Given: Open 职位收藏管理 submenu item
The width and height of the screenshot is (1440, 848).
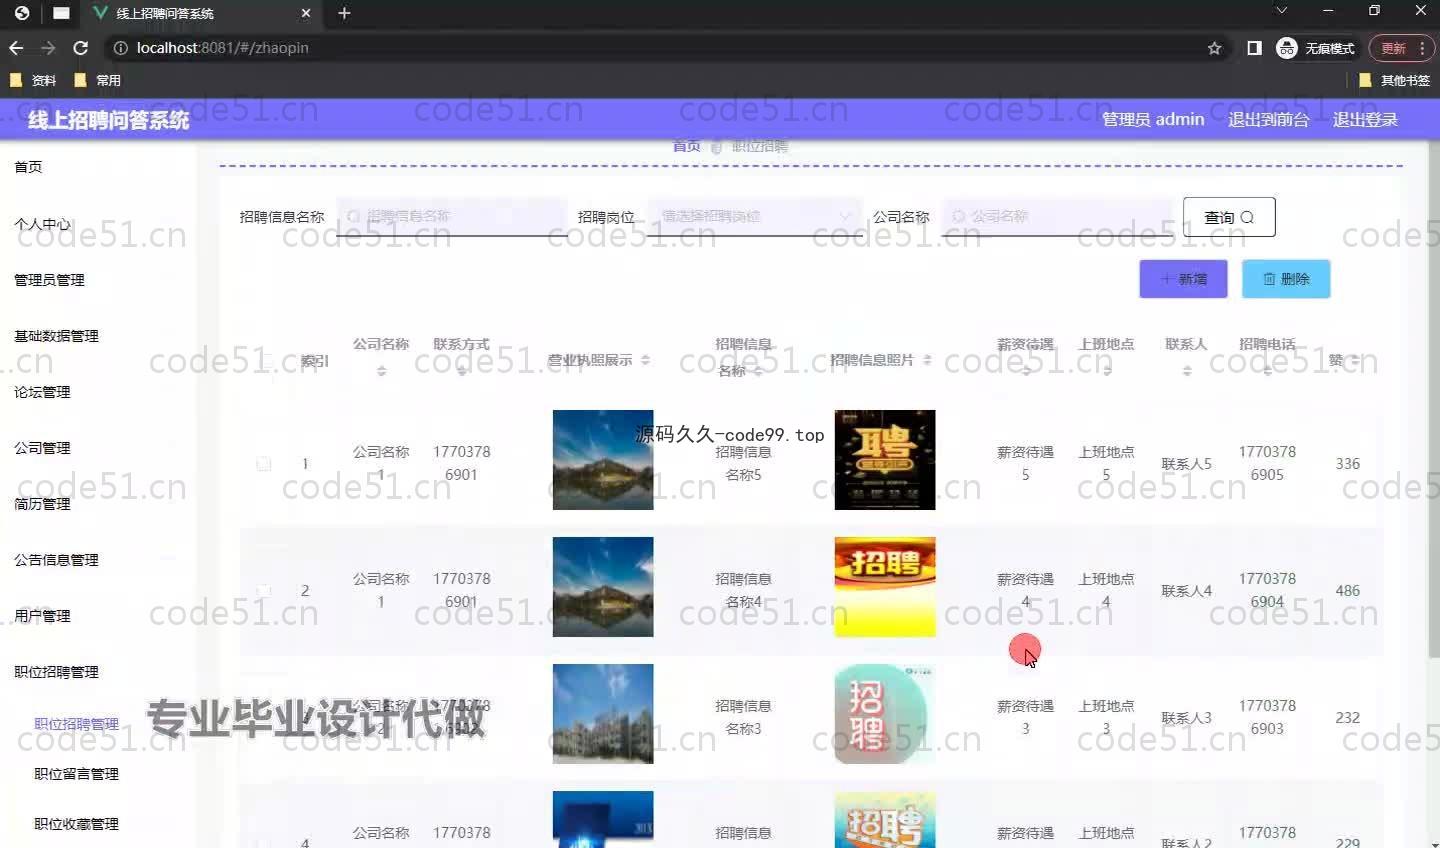Looking at the screenshot, I should pyautogui.click(x=76, y=824).
